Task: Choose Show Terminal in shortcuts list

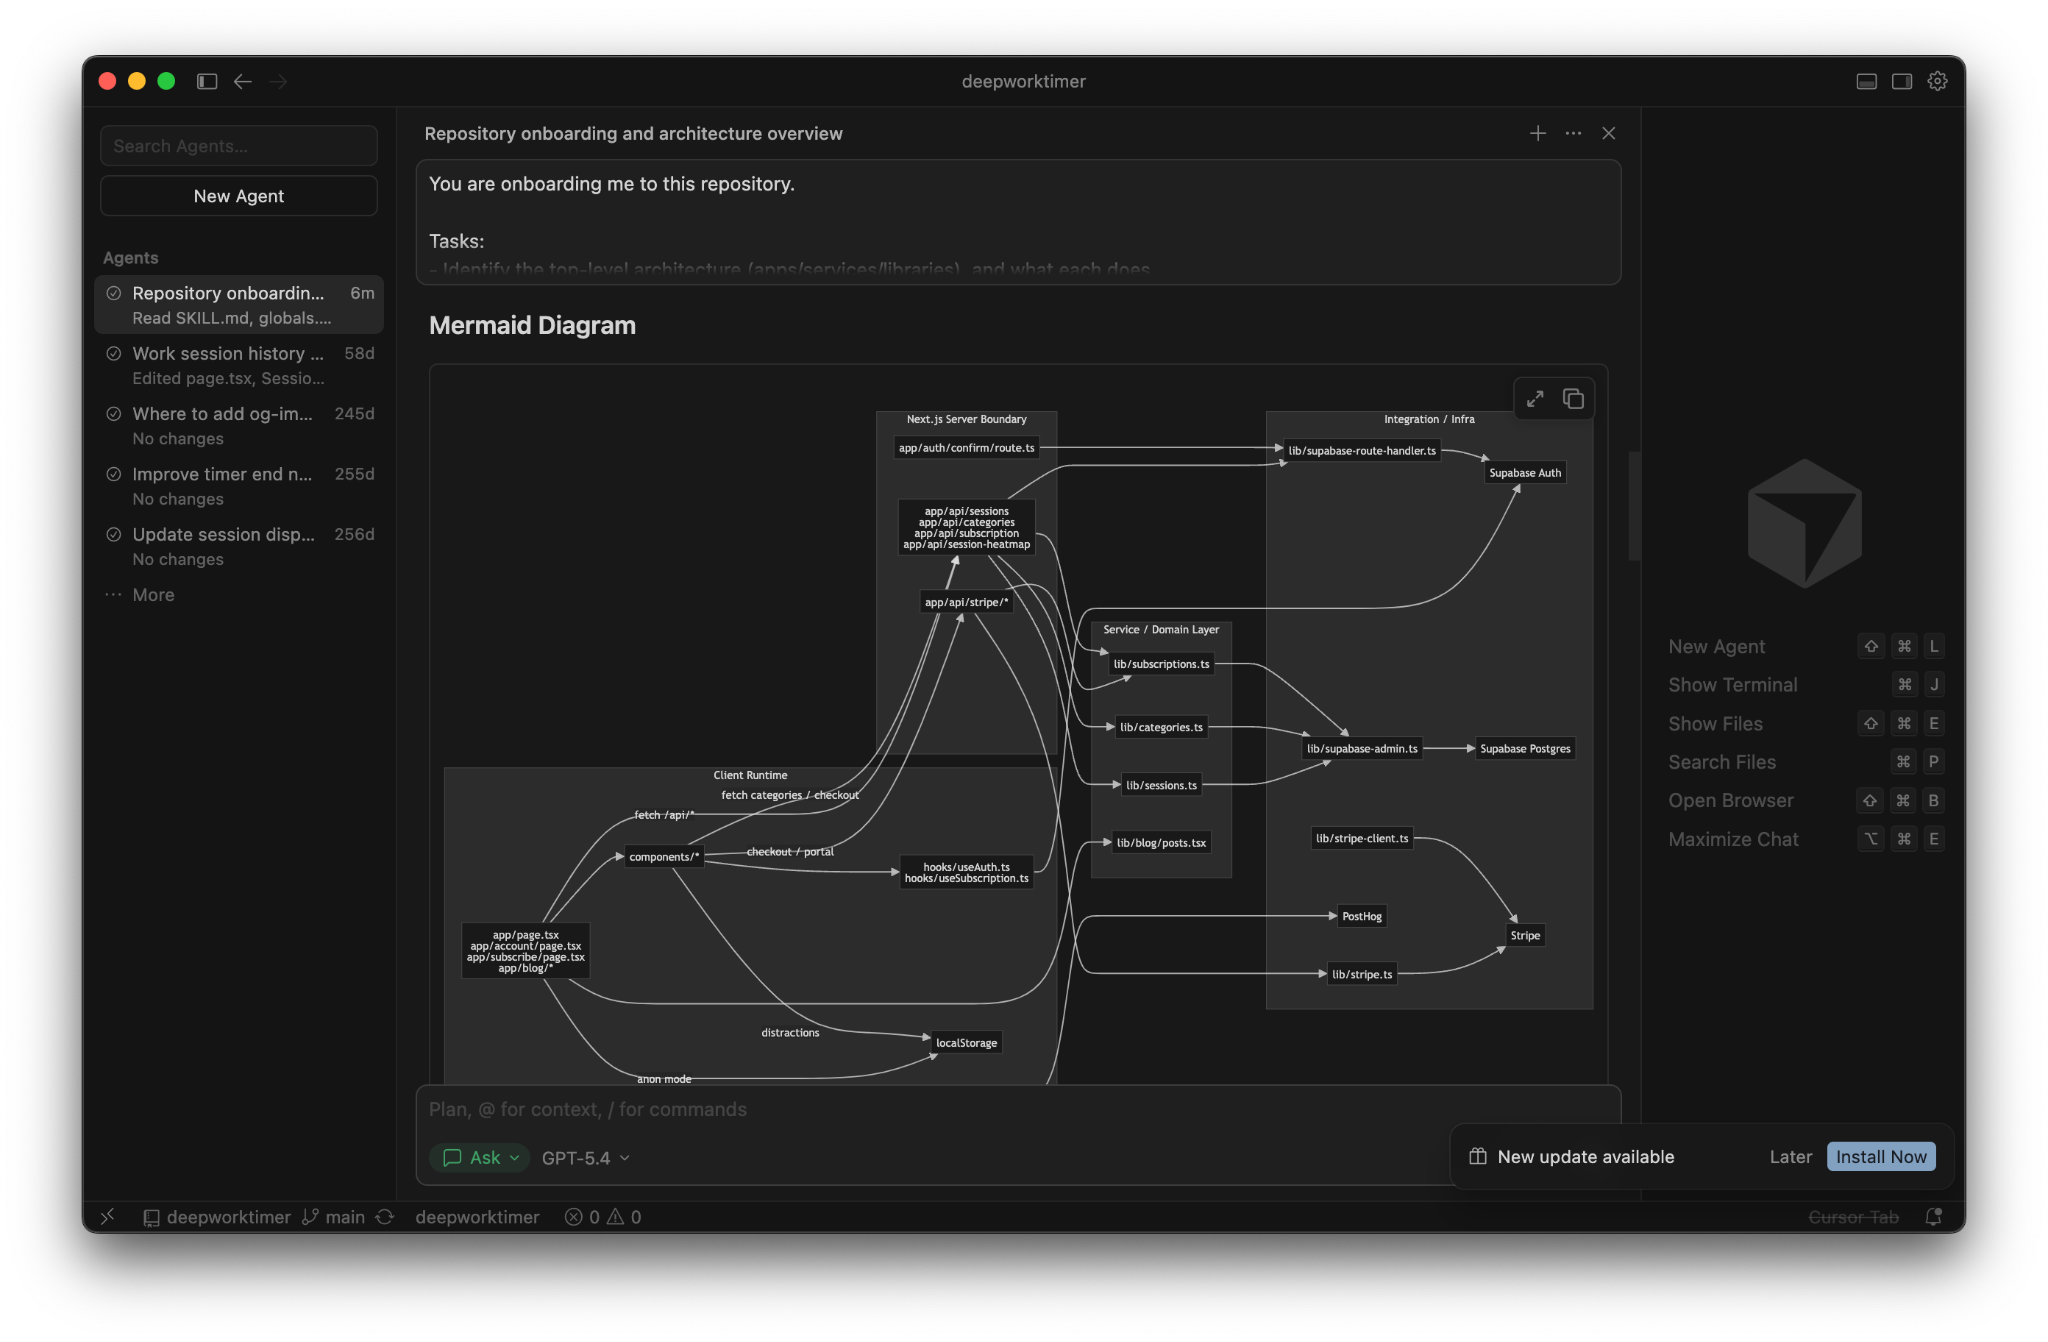Action: (x=1805, y=685)
